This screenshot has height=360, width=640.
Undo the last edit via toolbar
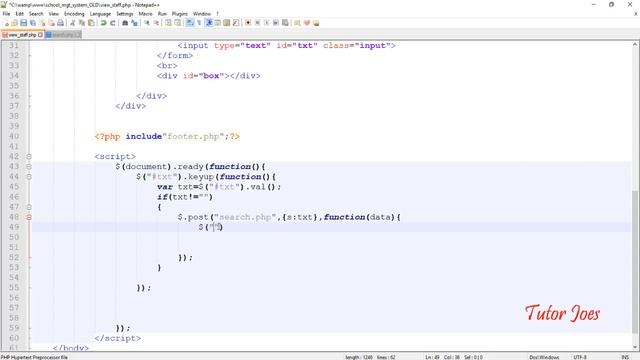[x=103, y=23]
